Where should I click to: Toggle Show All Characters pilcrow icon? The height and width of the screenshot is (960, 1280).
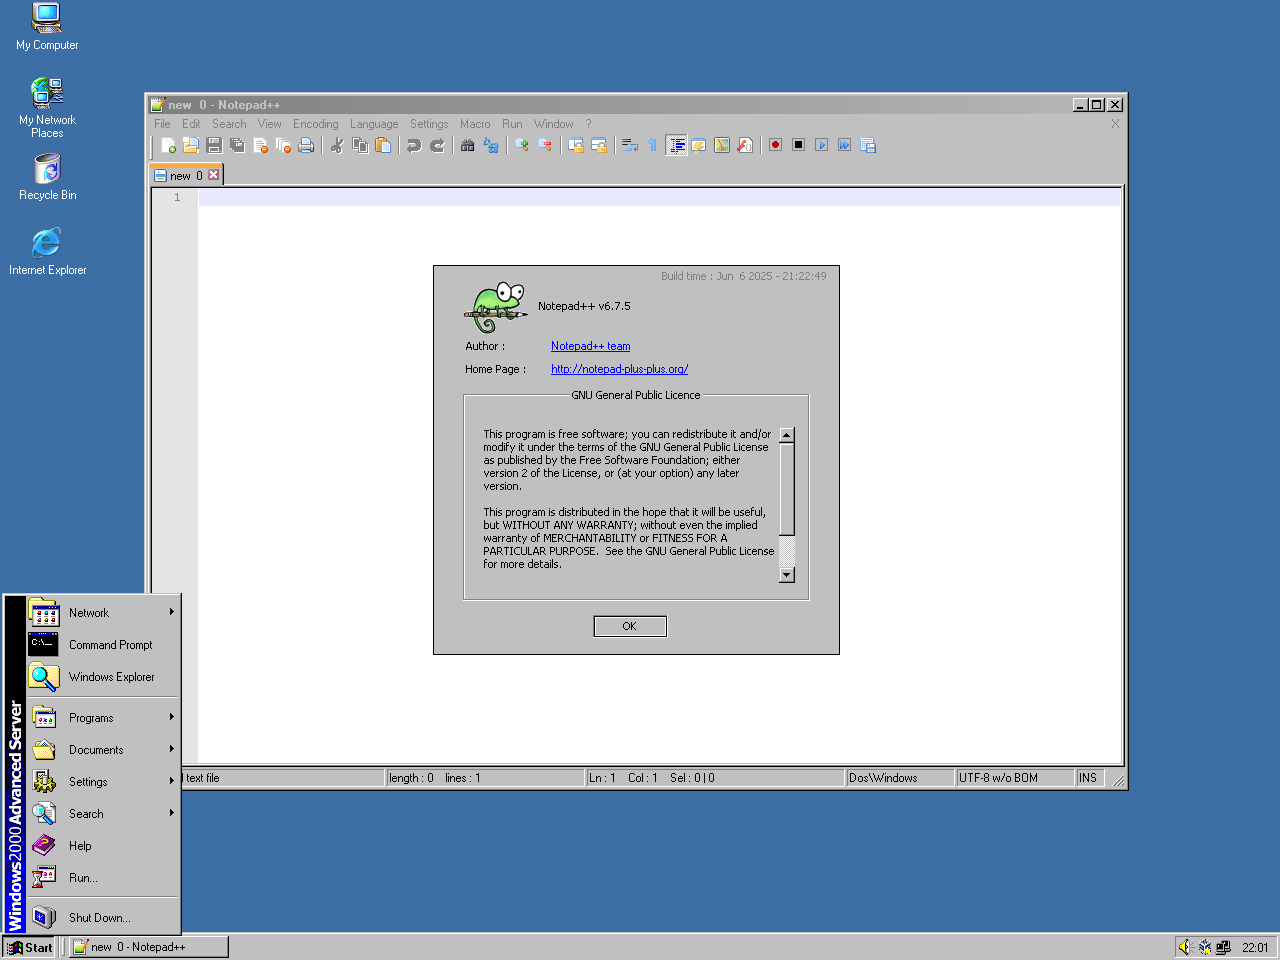[x=653, y=145]
